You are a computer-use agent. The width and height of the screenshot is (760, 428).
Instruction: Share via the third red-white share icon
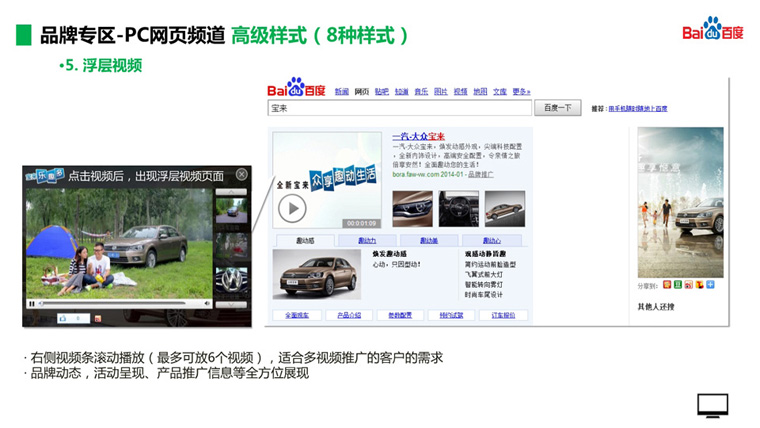(x=689, y=285)
